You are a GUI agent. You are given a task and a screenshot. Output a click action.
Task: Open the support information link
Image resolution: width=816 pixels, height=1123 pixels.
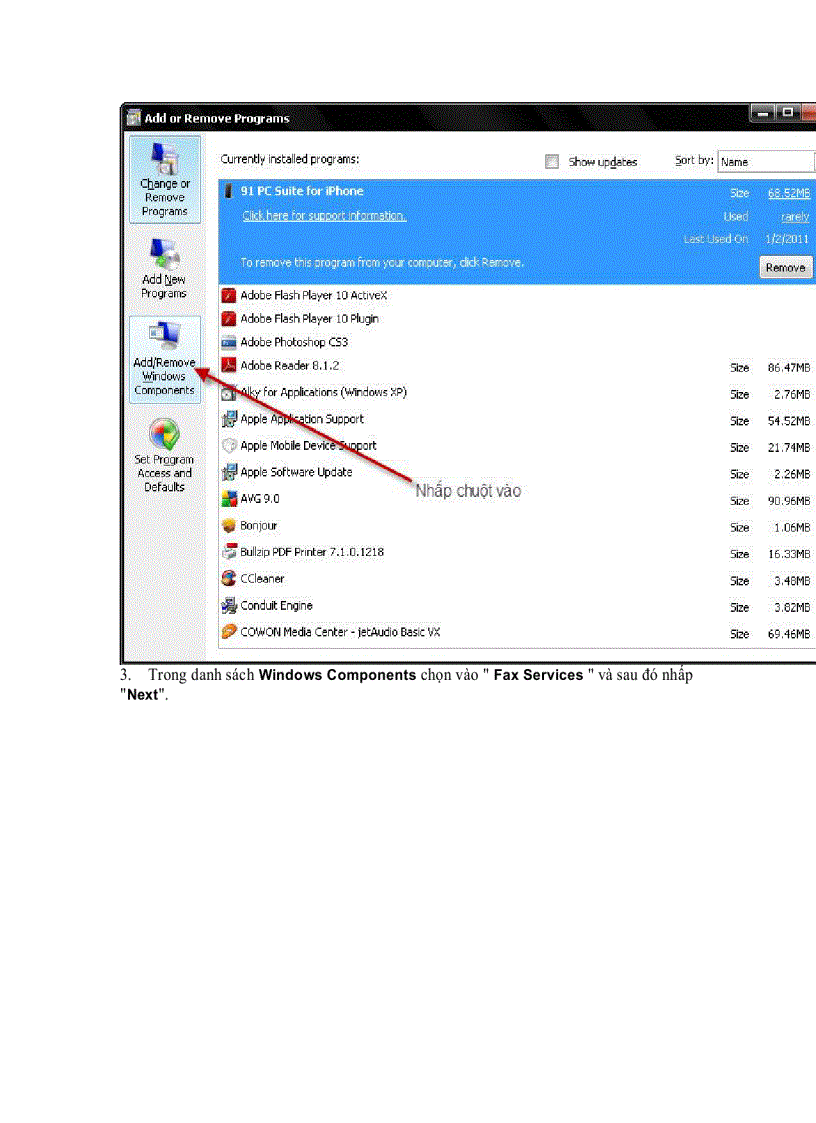point(323,216)
